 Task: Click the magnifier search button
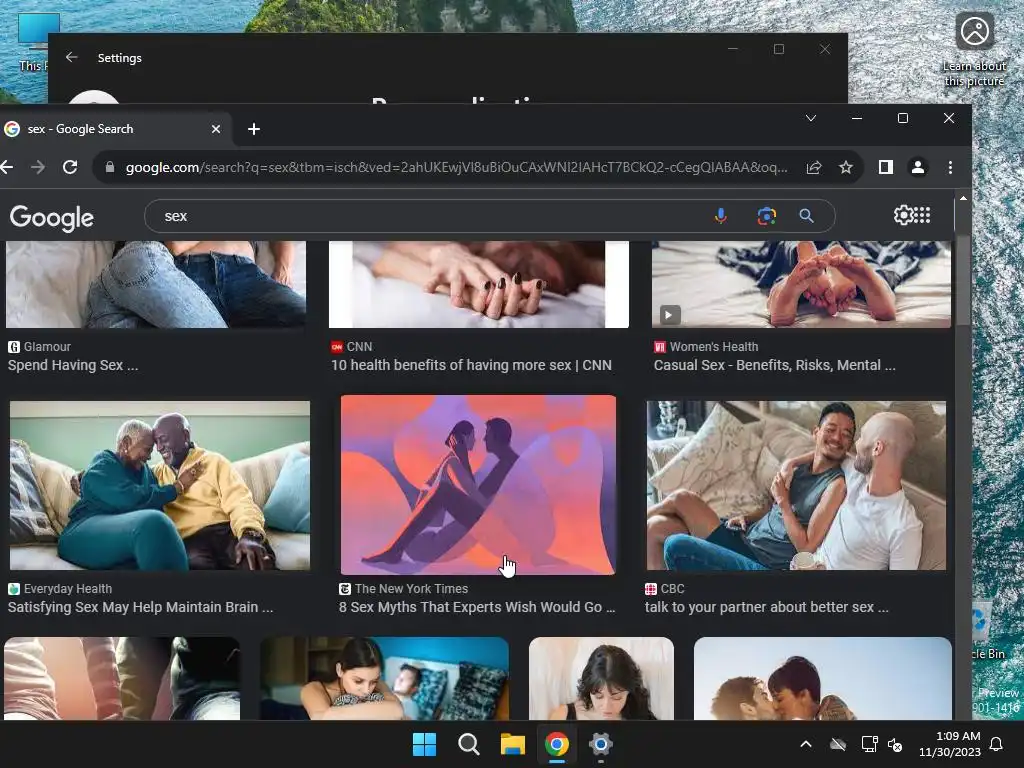click(x=807, y=216)
